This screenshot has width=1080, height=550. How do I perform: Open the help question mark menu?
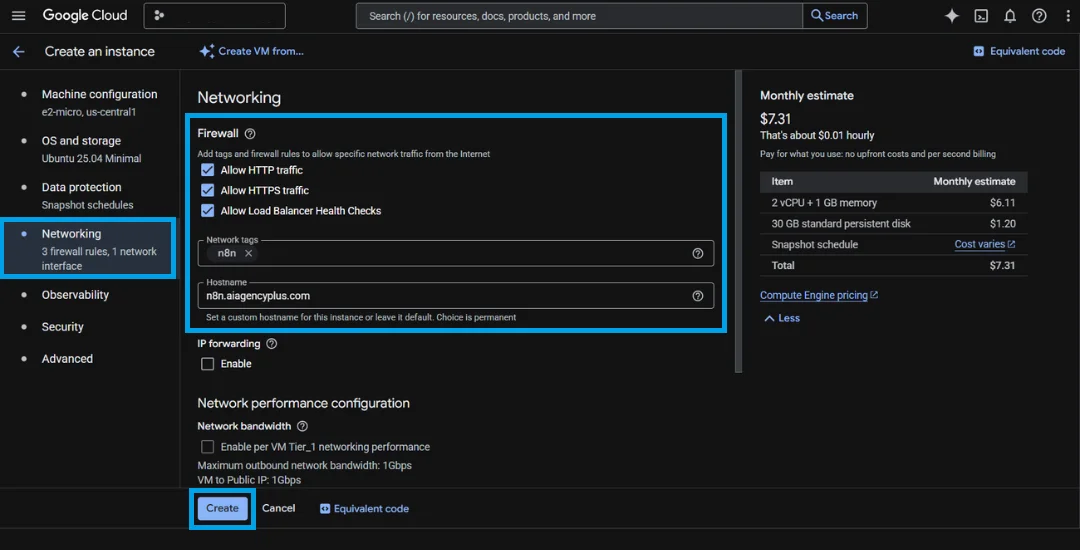point(1039,17)
